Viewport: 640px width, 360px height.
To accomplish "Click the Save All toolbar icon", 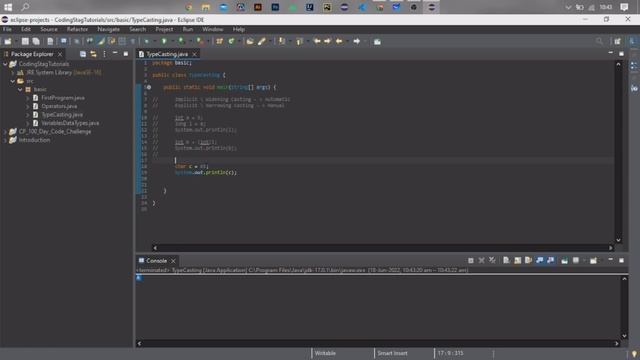I will [x=36, y=41].
